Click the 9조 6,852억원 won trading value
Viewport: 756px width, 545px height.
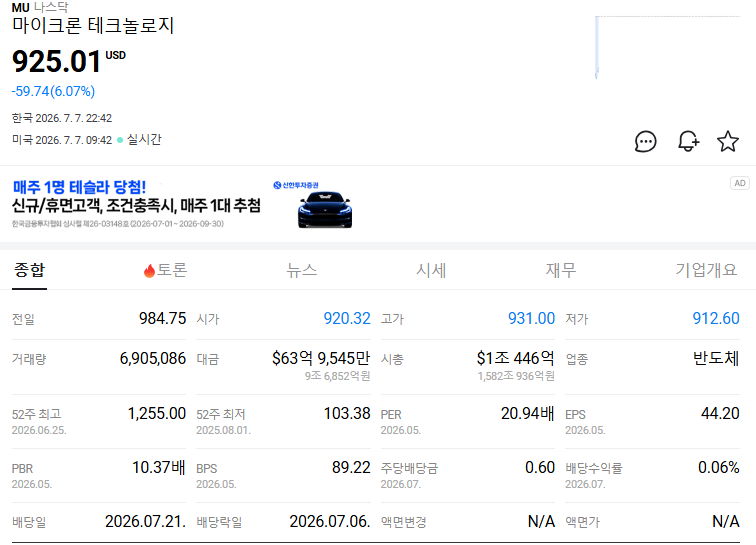tap(338, 376)
